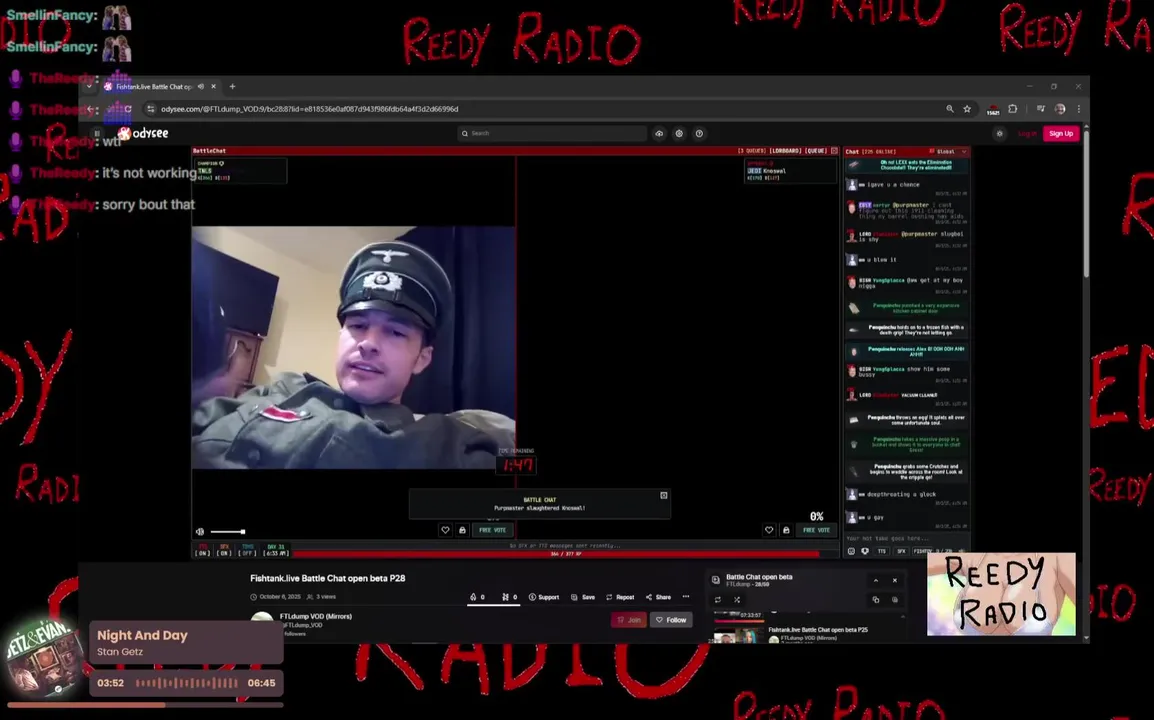Adjust the video volume slider
1154x720 pixels.
pos(227,532)
